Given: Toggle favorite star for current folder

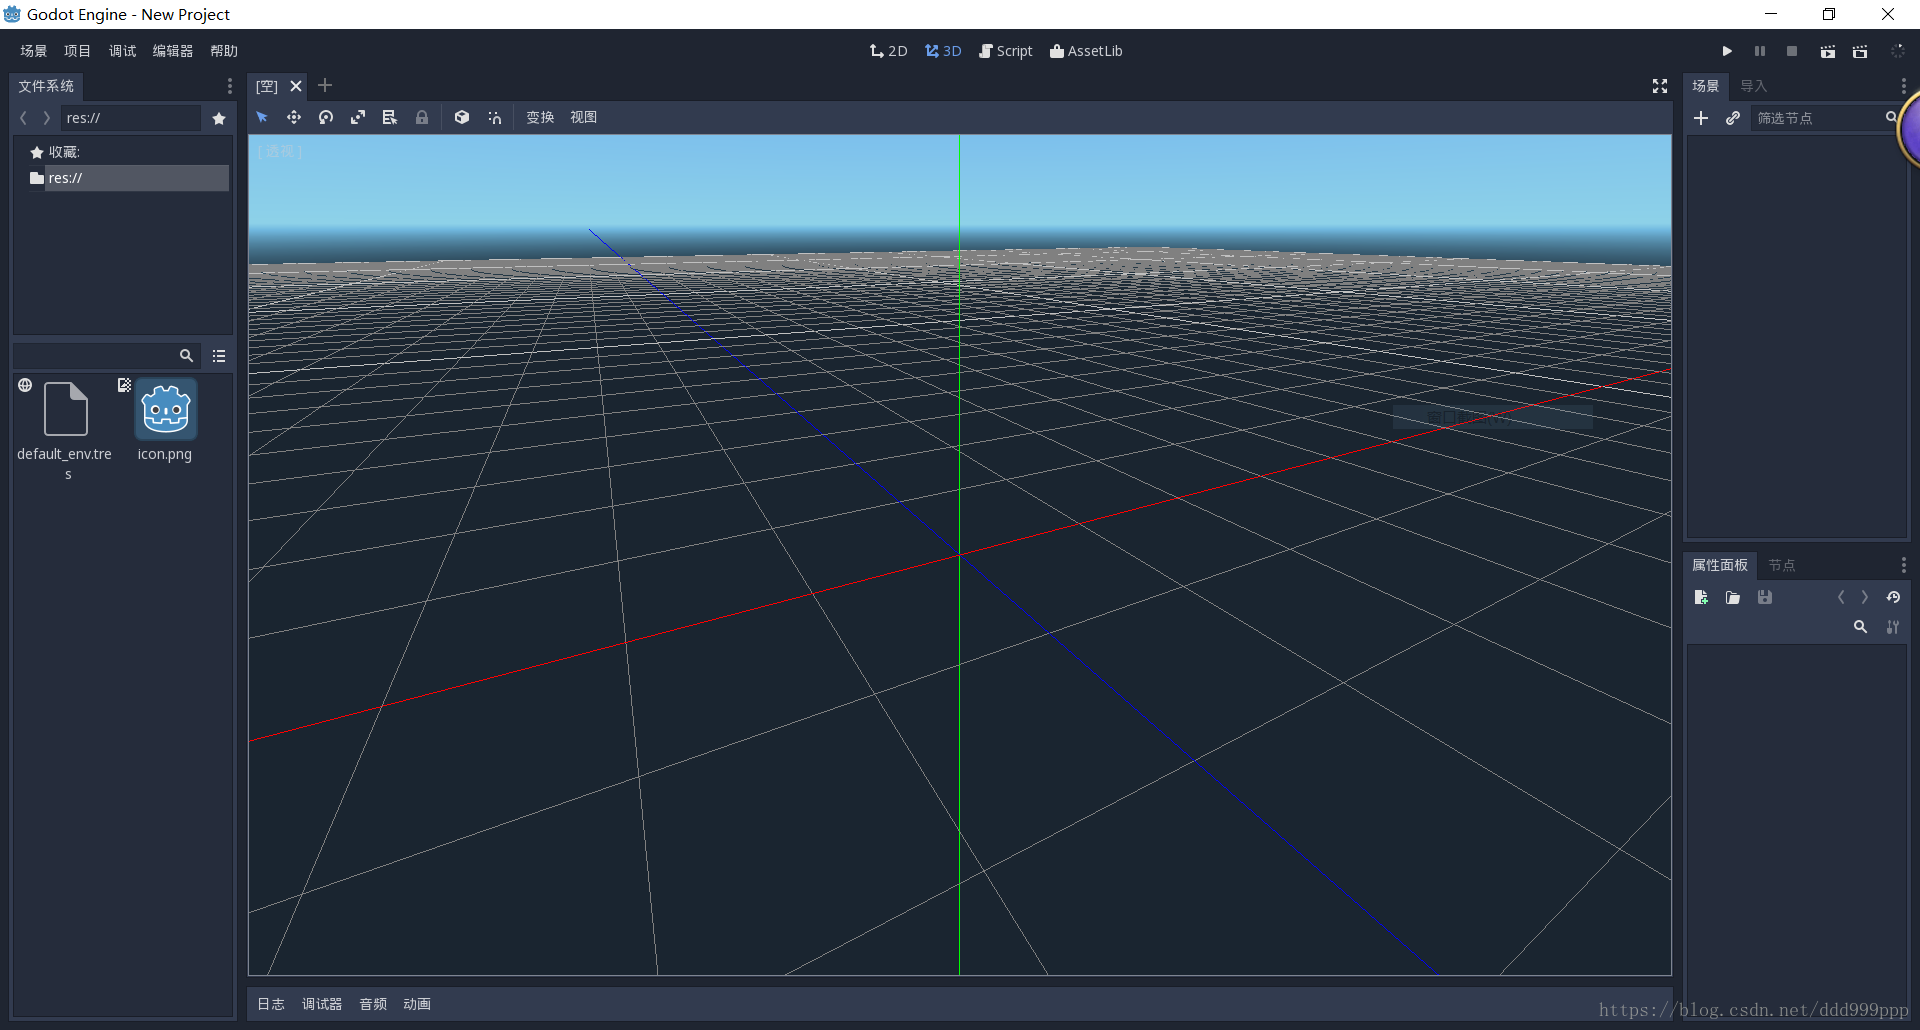Looking at the screenshot, I should [219, 118].
